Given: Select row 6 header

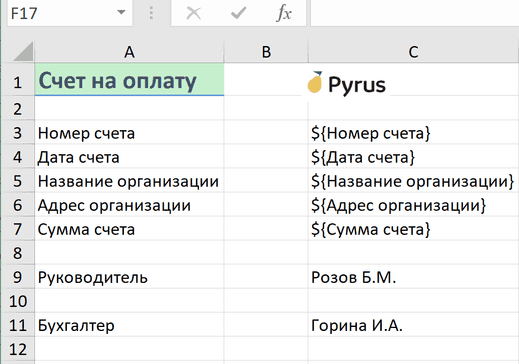Looking at the screenshot, I should pyautogui.click(x=18, y=204).
